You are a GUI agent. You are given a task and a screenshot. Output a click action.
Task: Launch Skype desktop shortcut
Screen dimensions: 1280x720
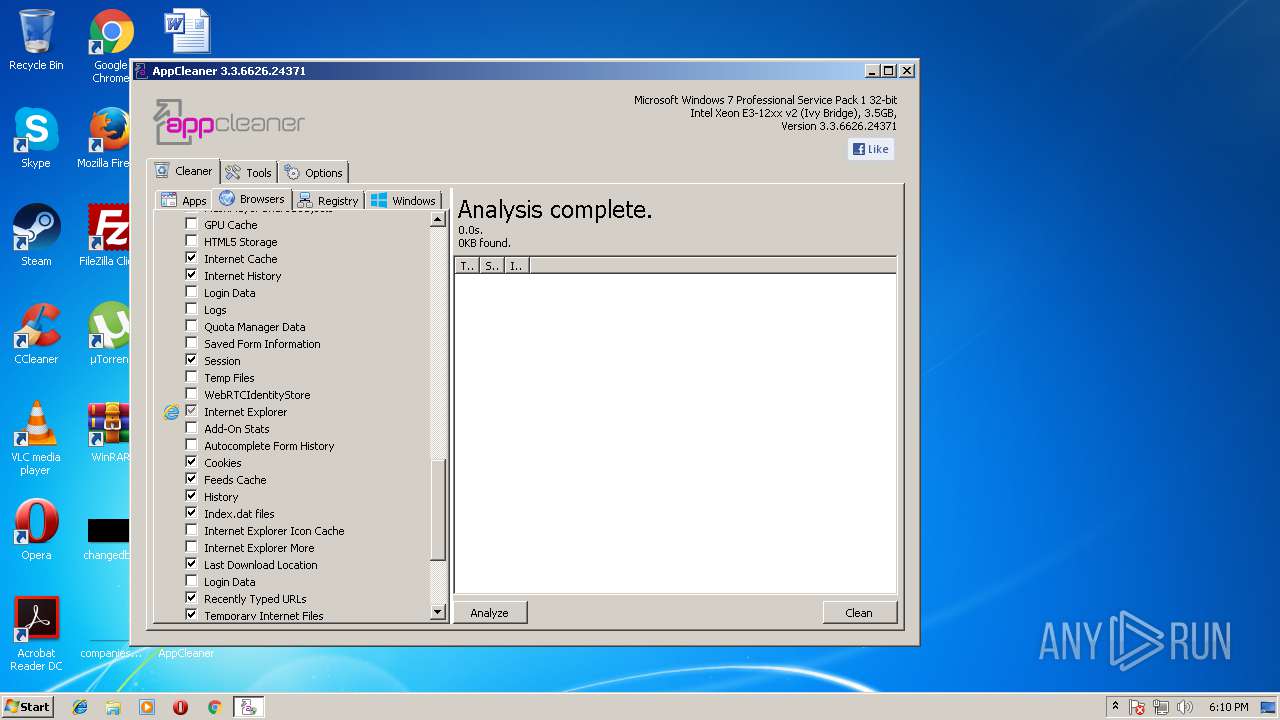[x=36, y=138]
